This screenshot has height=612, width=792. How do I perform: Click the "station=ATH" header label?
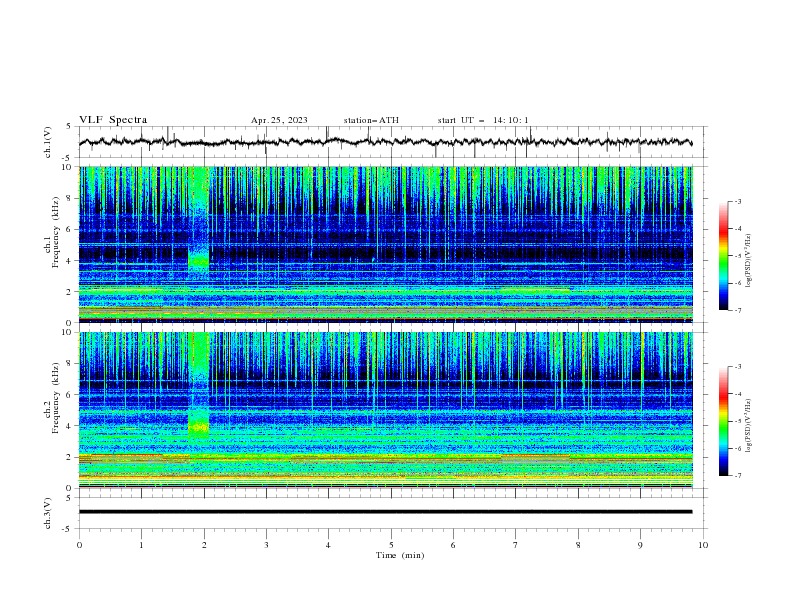[x=371, y=120]
